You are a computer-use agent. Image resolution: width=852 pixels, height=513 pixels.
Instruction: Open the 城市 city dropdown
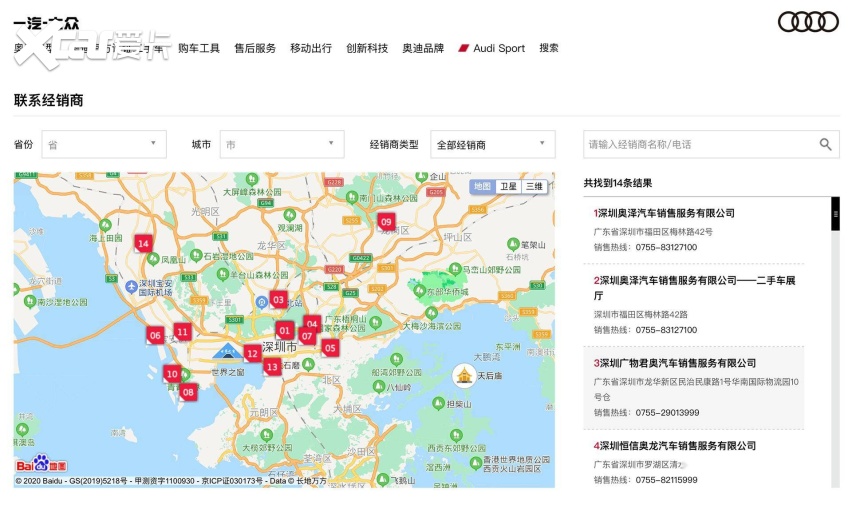[281, 144]
